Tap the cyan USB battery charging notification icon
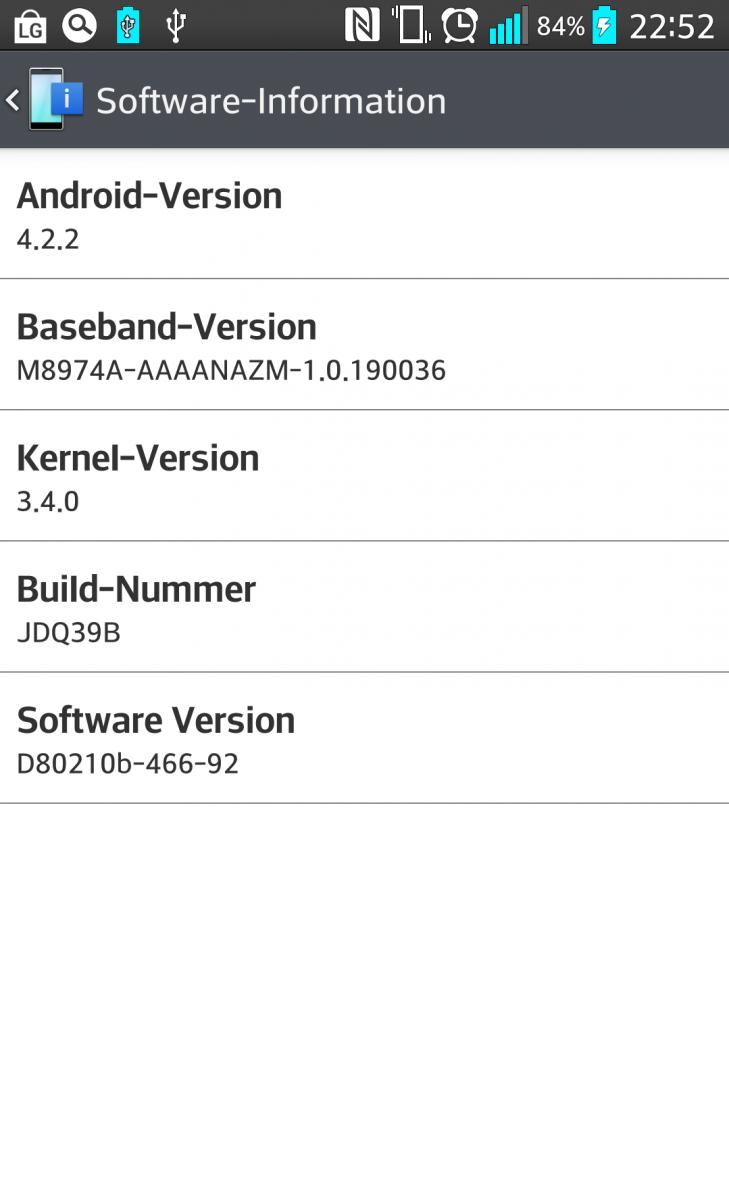Screen dimensions: 729x1200 (x=128, y=25)
